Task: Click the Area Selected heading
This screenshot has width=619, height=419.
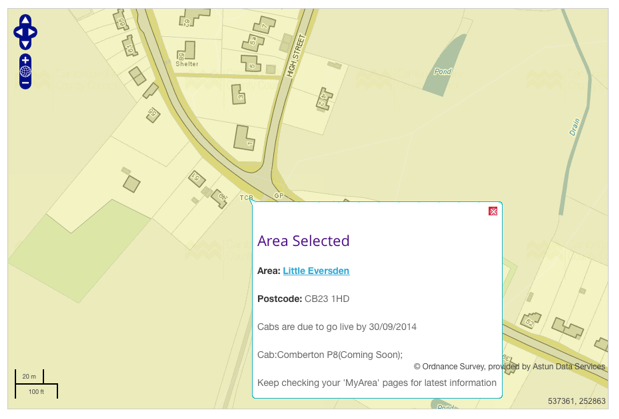Action: coord(303,241)
